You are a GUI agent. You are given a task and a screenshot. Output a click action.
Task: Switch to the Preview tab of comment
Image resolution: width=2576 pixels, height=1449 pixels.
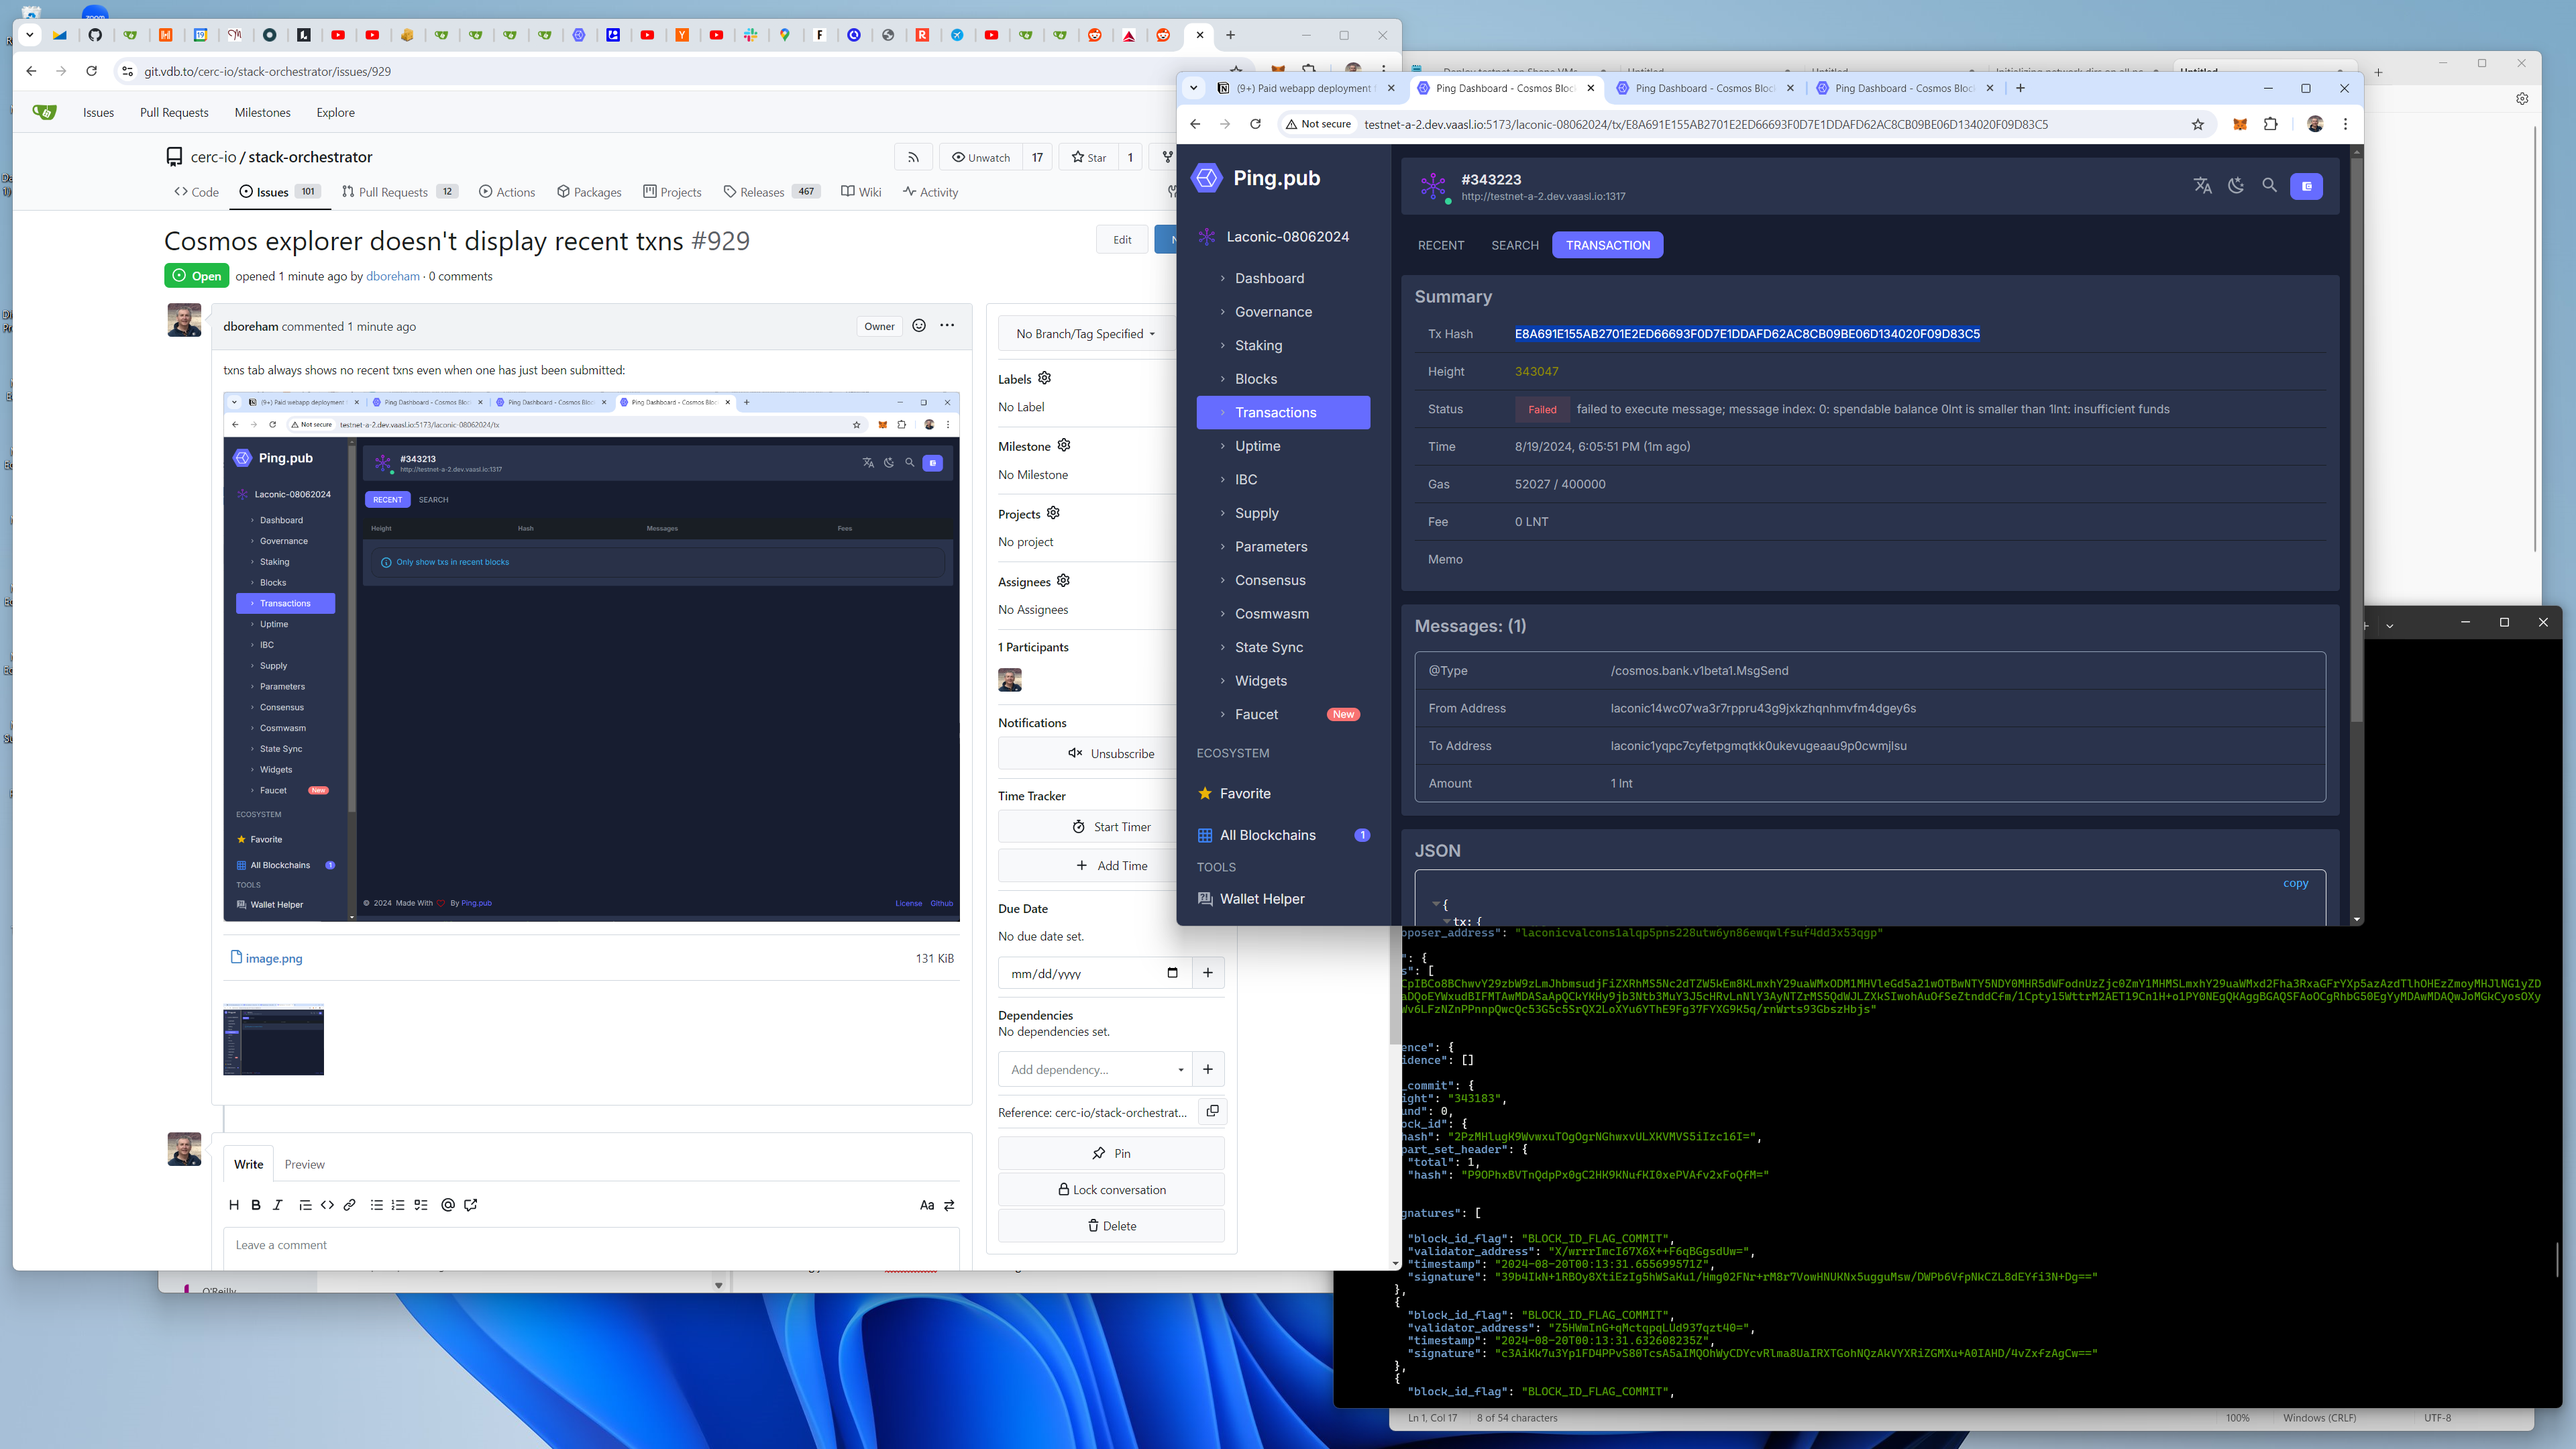(x=304, y=1164)
